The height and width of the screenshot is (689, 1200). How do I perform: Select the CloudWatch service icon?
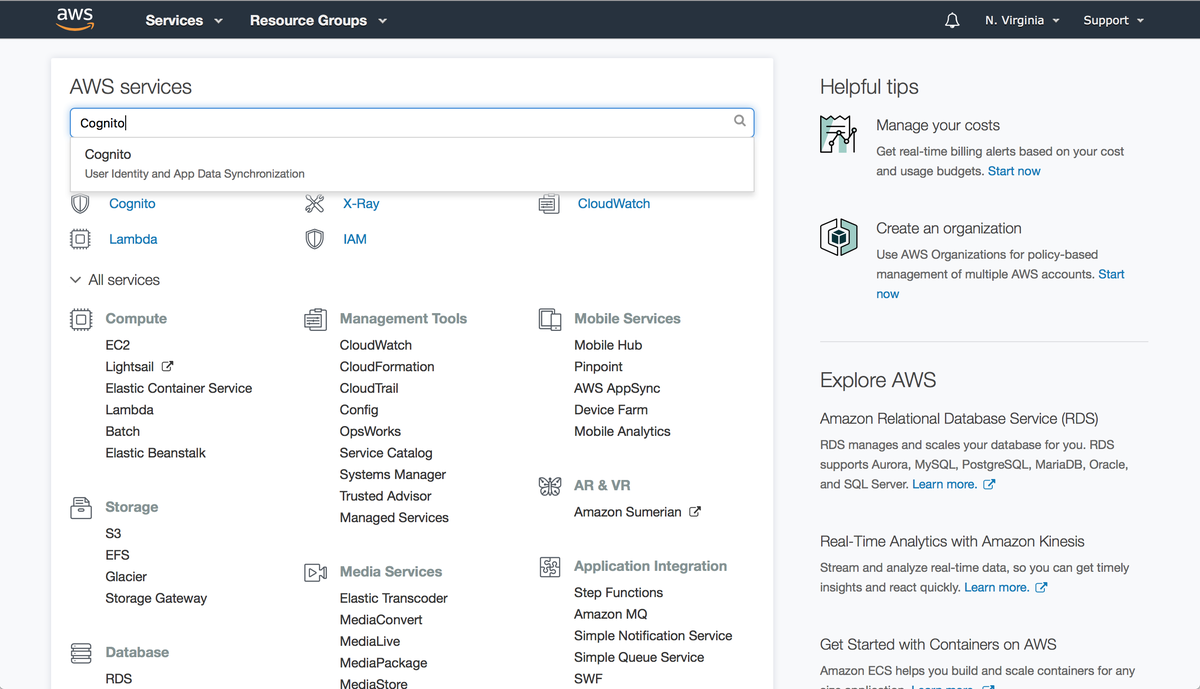click(x=549, y=203)
